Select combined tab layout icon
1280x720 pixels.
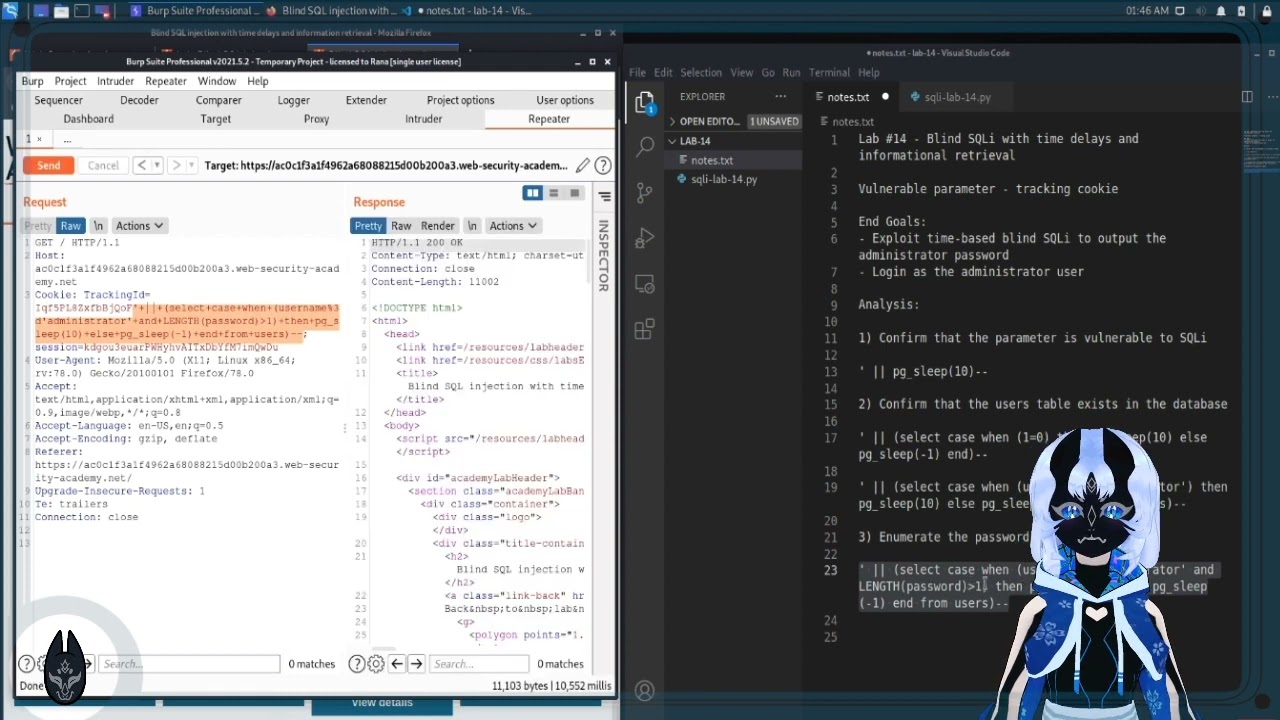(574, 193)
